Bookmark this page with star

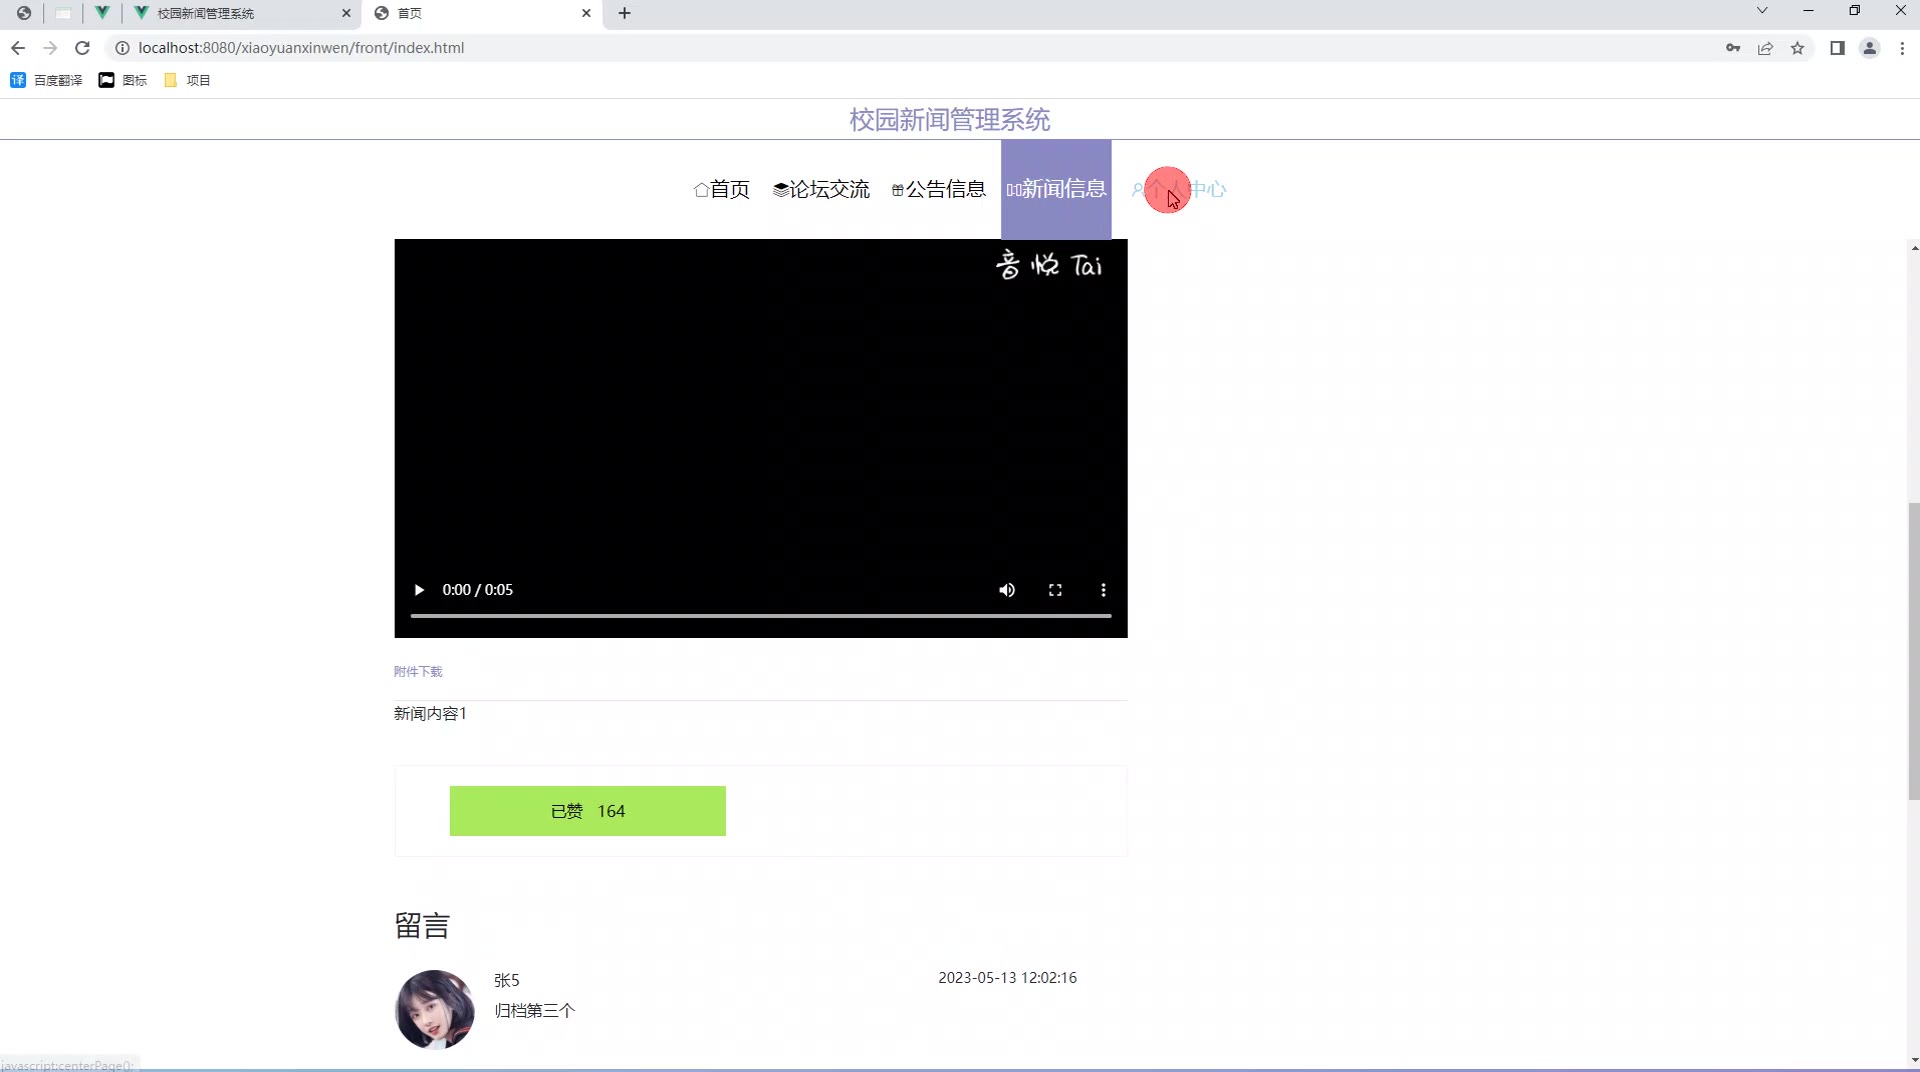coord(1797,48)
